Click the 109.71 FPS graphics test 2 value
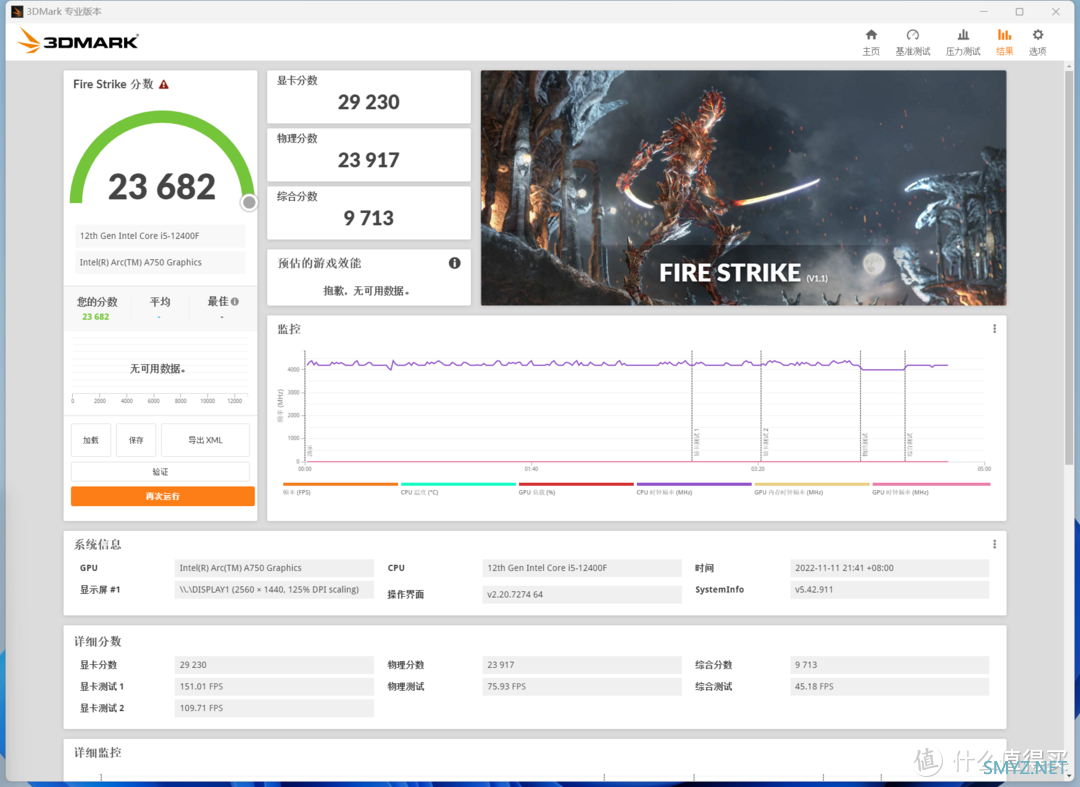 [274, 708]
